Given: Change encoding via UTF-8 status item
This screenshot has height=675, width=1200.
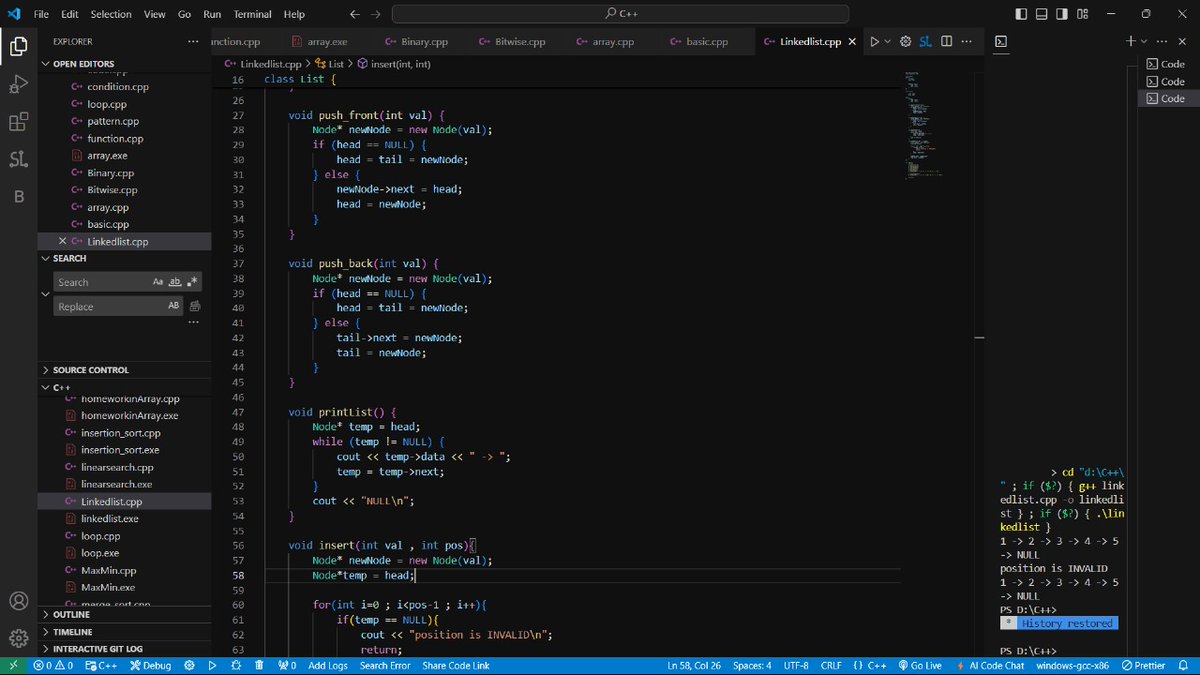Looking at the screenshot, I should pyautogui.click(x=797, y=665).
